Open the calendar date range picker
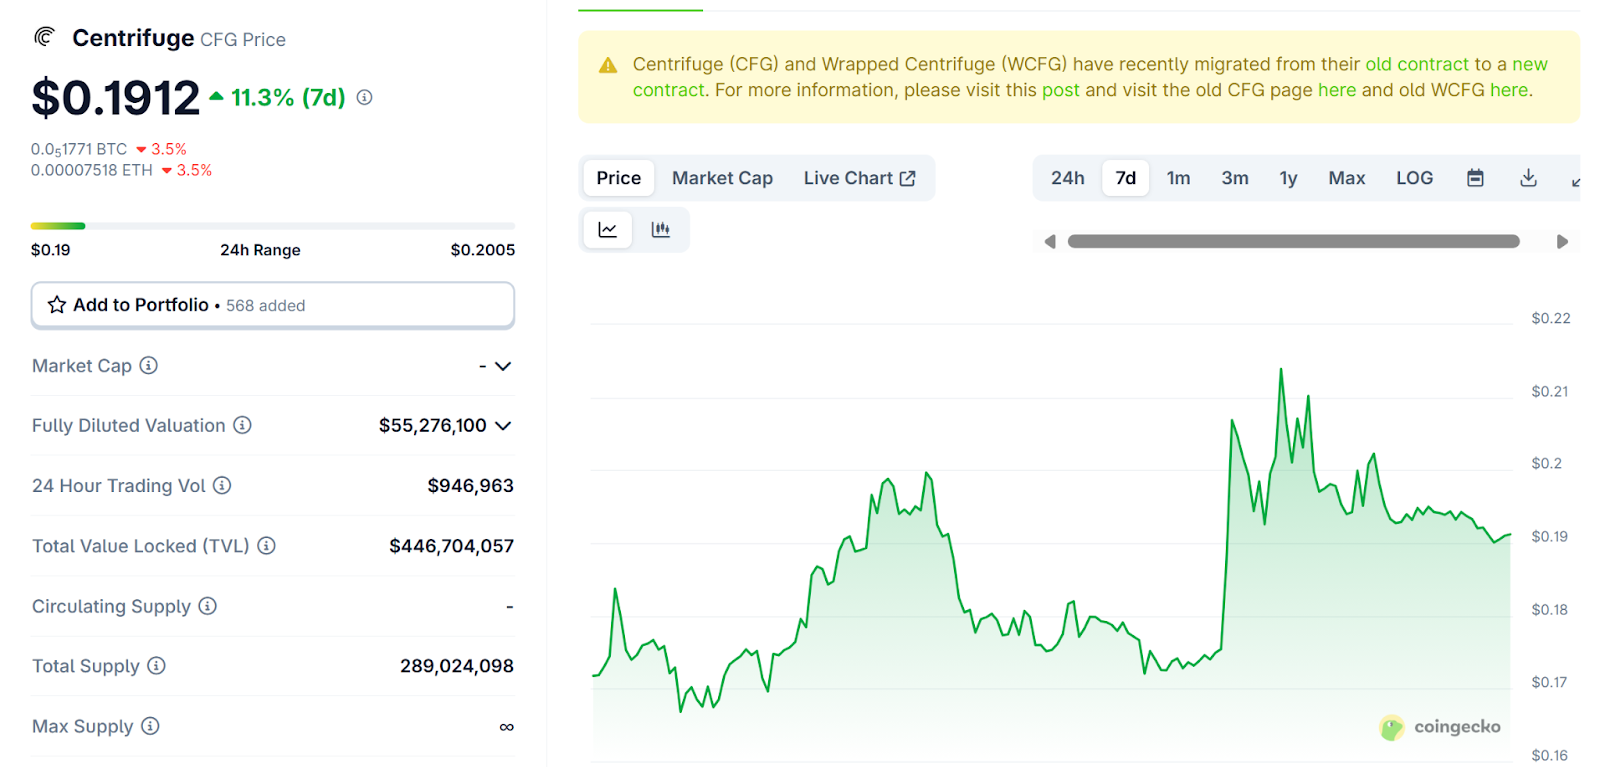This screenshot has height=767, width=1600. (x=1475, y=178)
